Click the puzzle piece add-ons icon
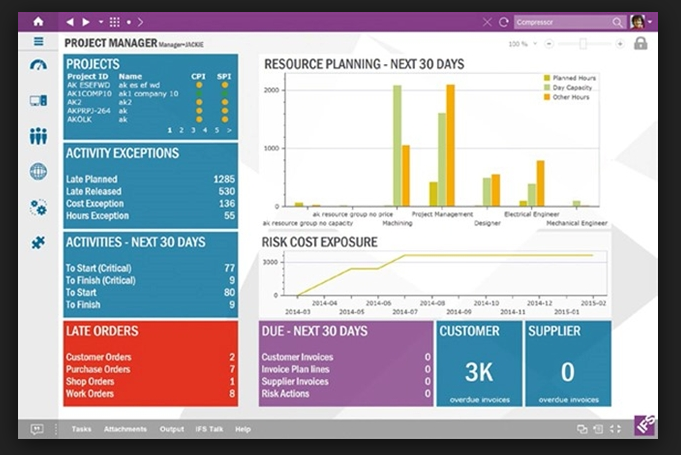The width and height of the screenshot is (681, 455). (x=38, y=242)
